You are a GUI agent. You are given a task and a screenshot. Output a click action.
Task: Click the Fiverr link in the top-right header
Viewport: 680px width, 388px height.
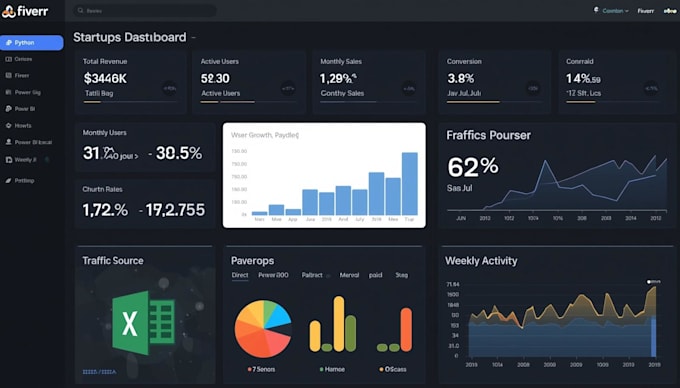click(x=646, y=11)
